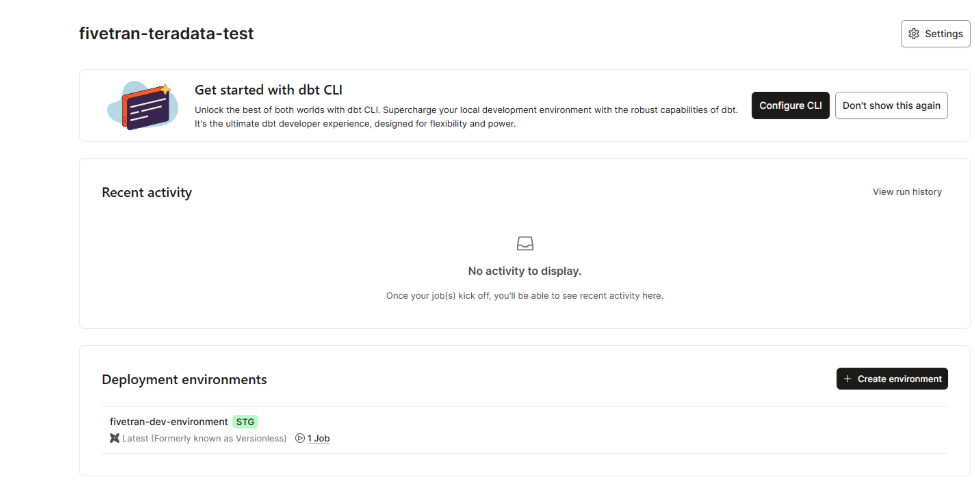The height and width of the screenshot is (487, 975).
Task: Click the Latest (Formerly known as Versionless) text
Action: (204, 438)
